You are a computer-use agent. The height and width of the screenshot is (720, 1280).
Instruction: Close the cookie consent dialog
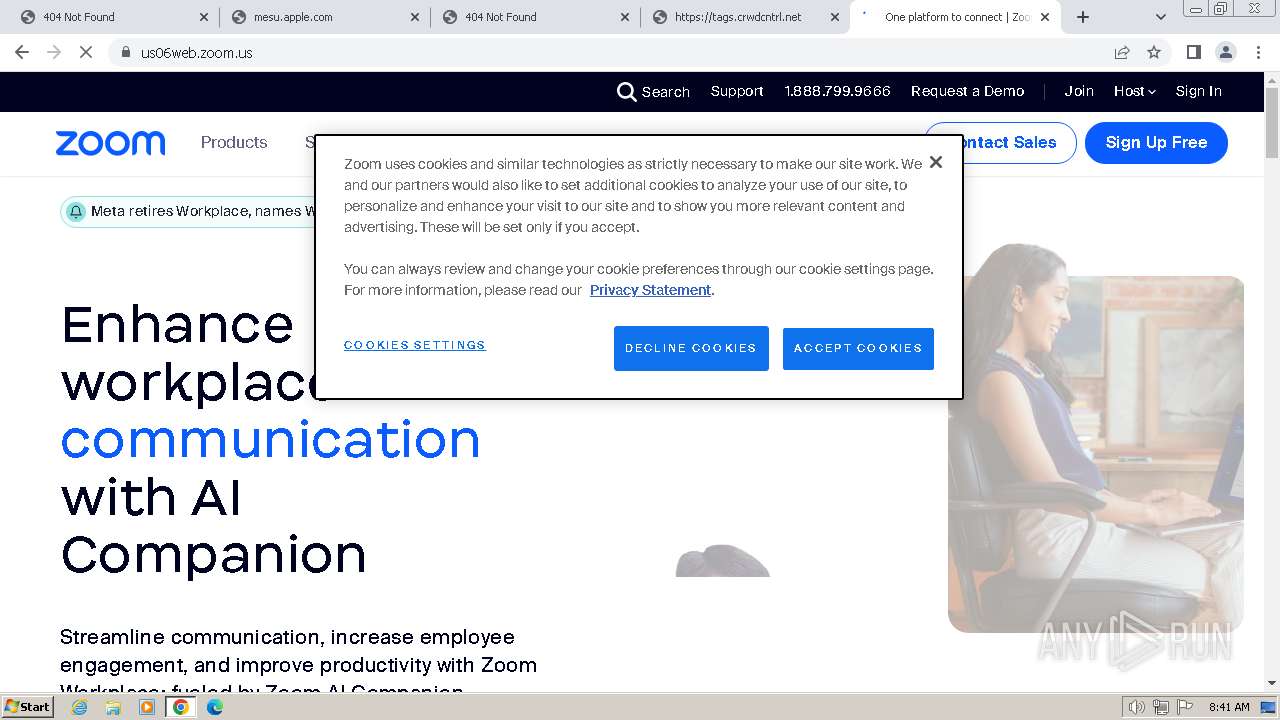(x=935, y=162)
